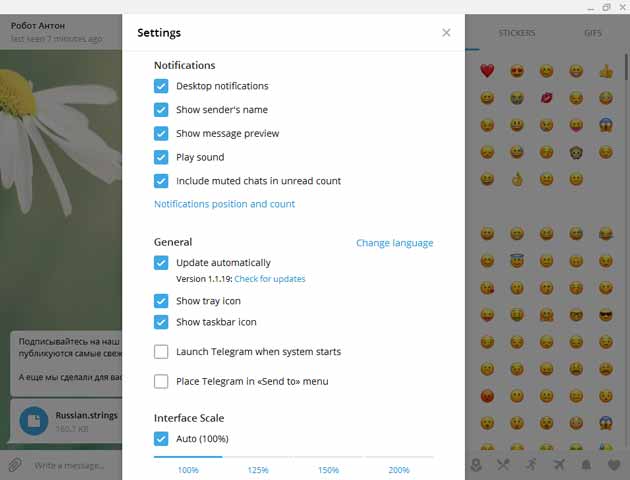
Task: Set interface scale to 150%
Action: (328, 469)
